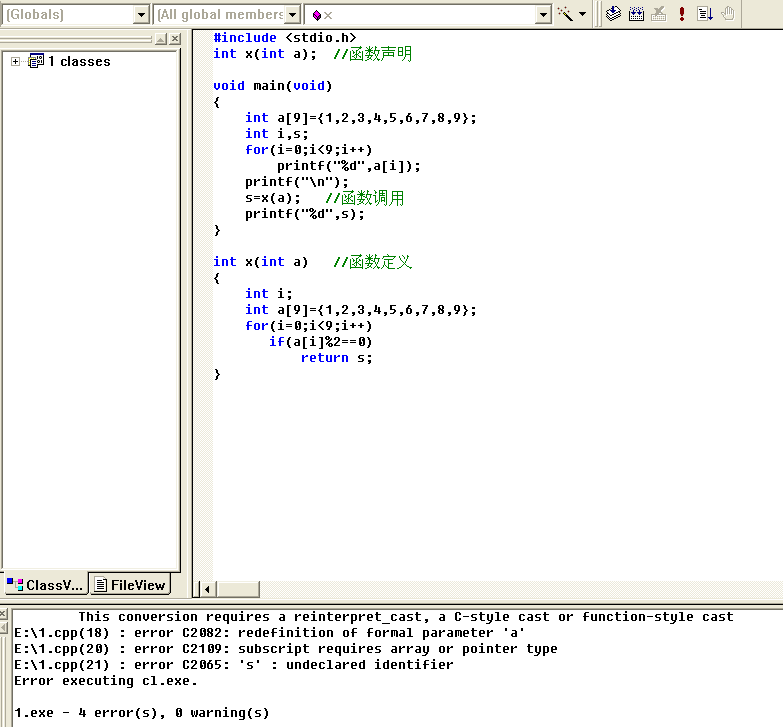The height and width of the screenshot is (727, 783).
Task: Click the 'int i,s;' declaration line
Action: click(277, 134)
